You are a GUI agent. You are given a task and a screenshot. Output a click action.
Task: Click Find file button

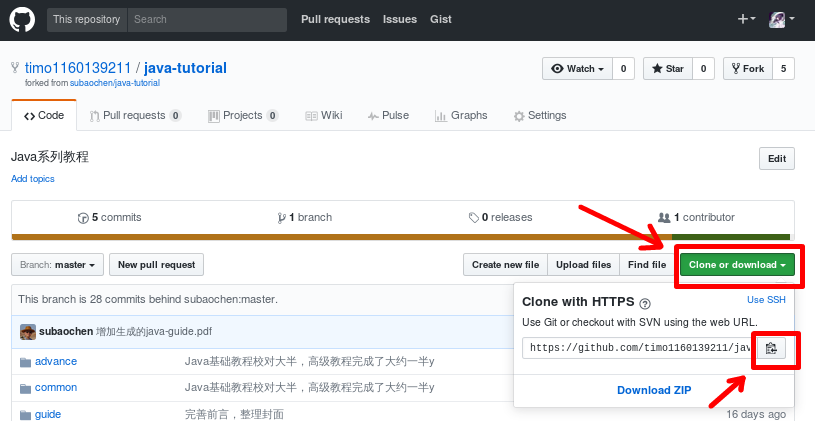[x=647, y=265]
